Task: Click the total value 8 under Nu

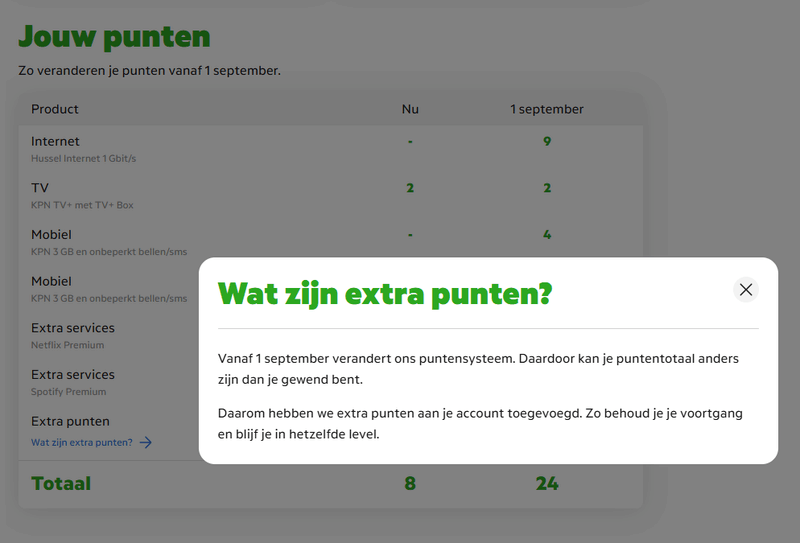Action: (x=410, y=484)
